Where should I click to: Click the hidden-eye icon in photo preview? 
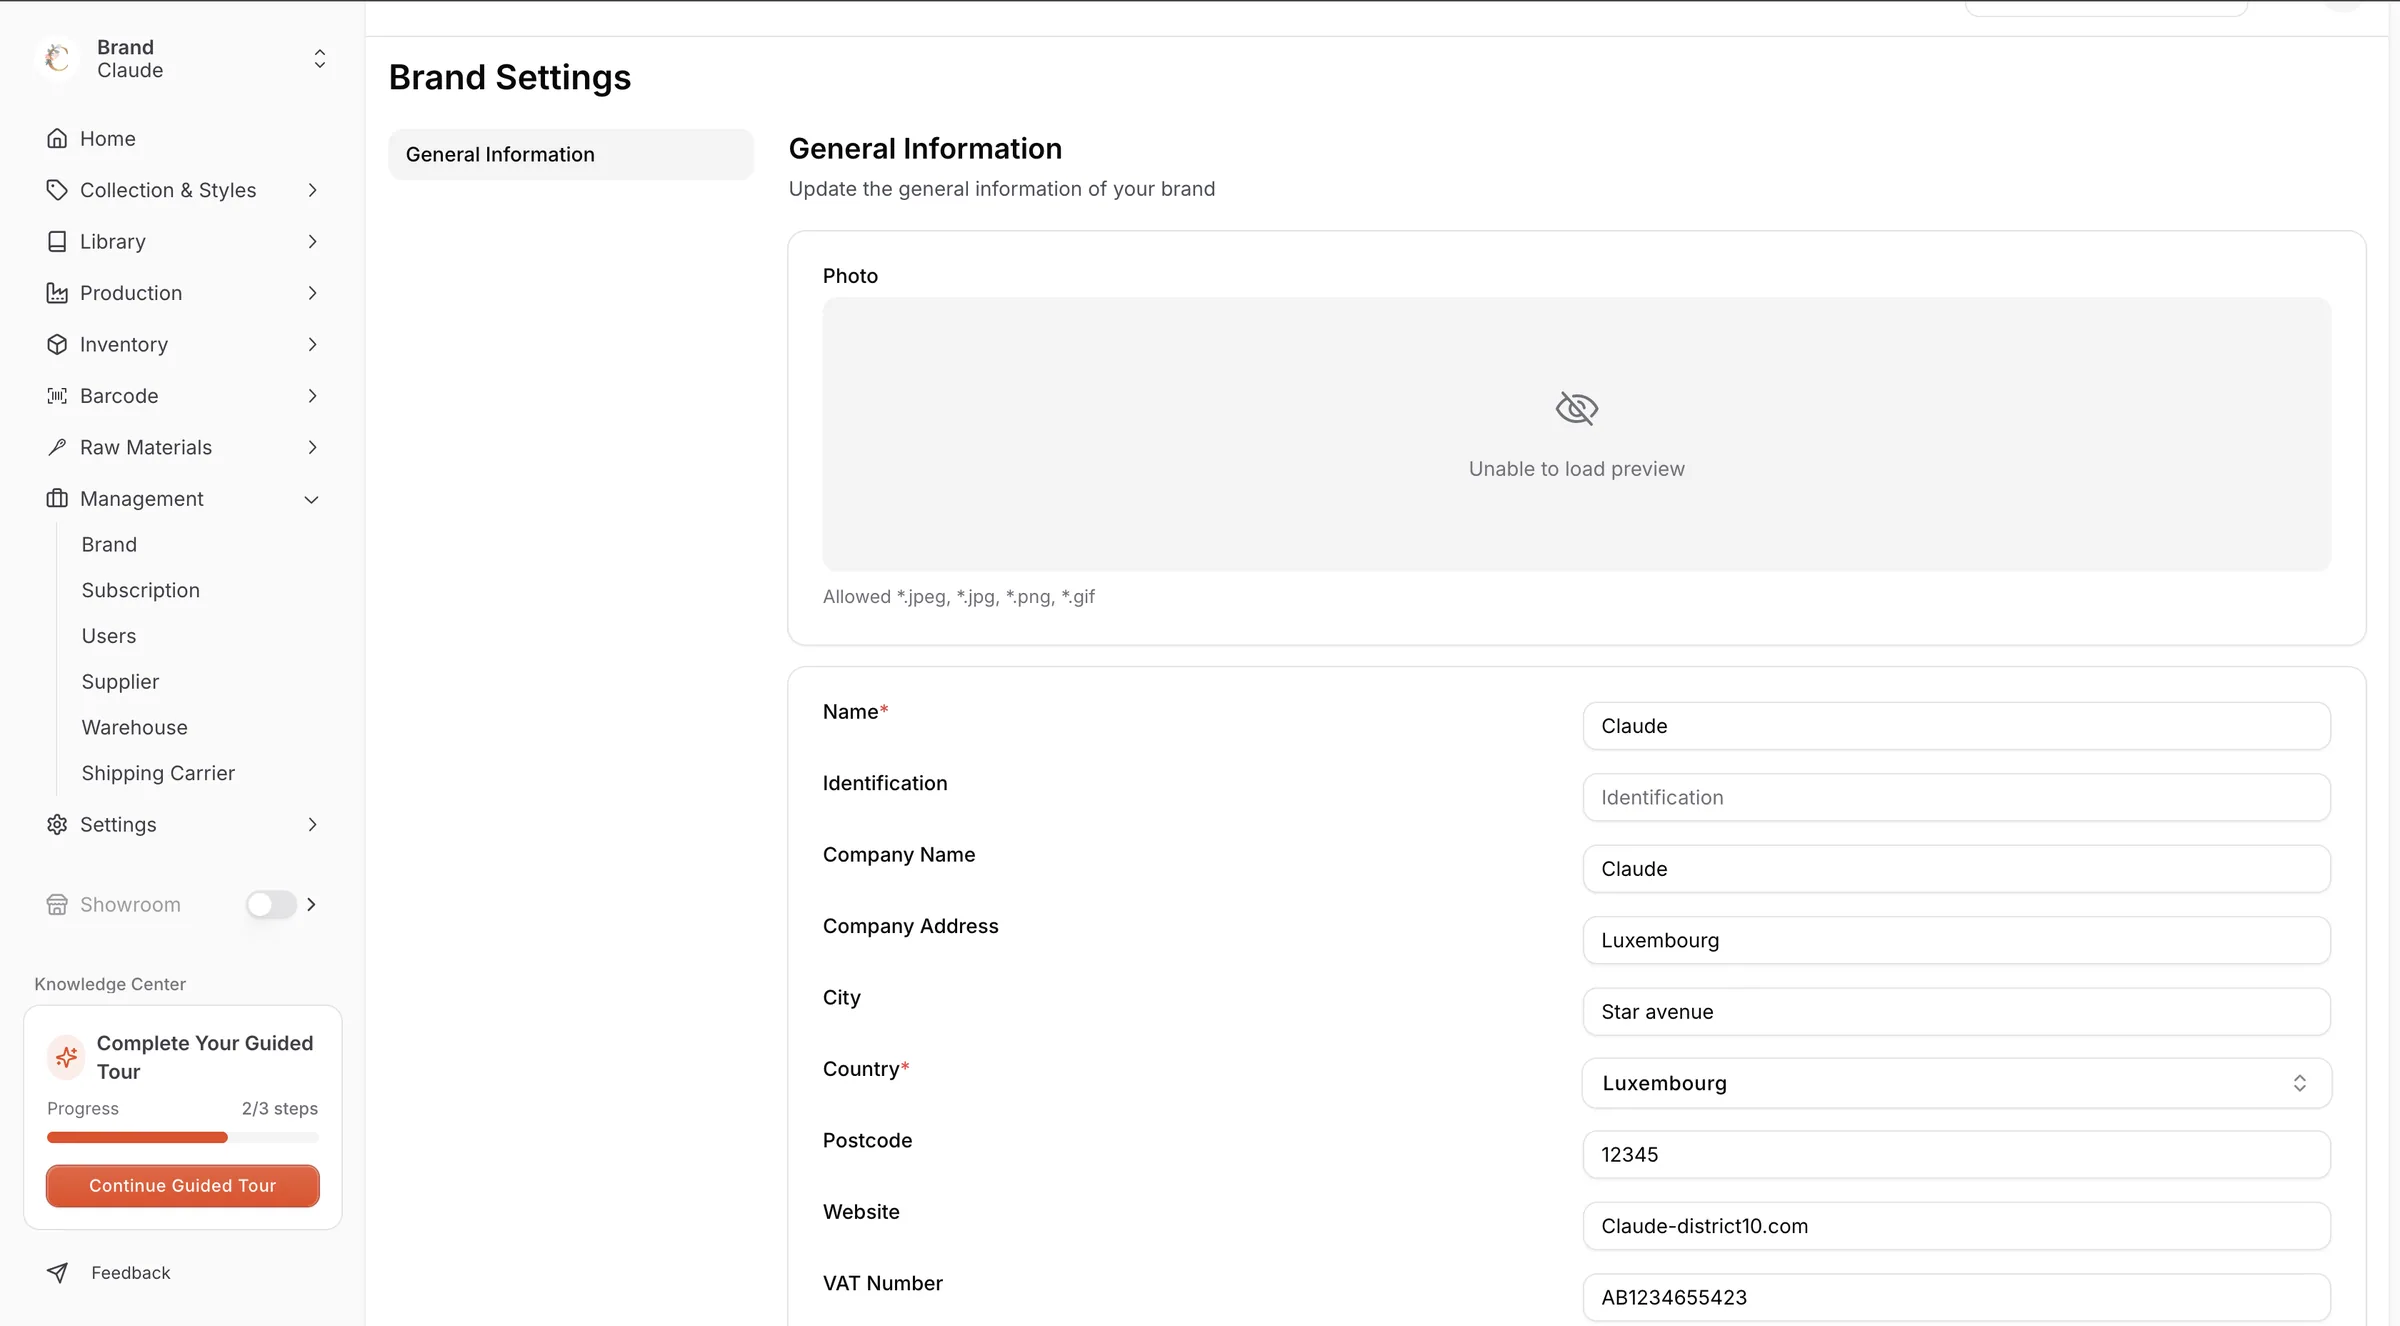[1577, 409]
